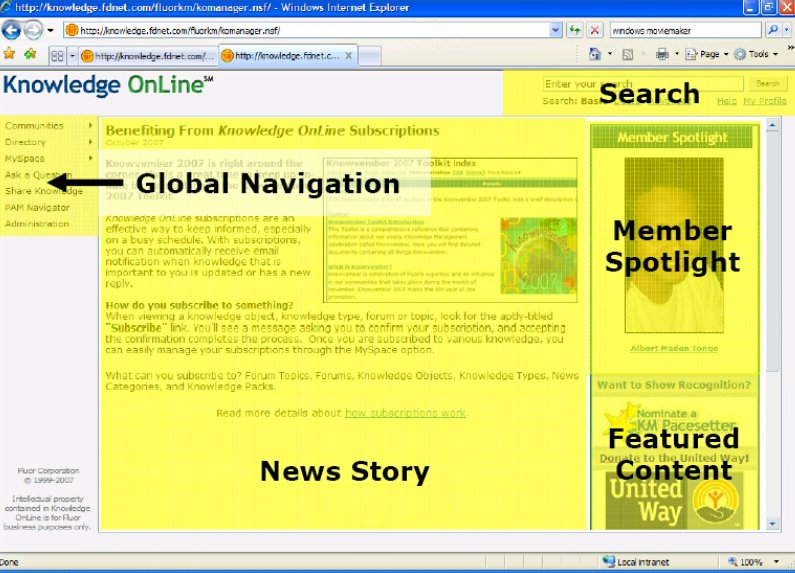Click the red Stop loading icon
The image size is (795, 573).
(x=595, y=30)
